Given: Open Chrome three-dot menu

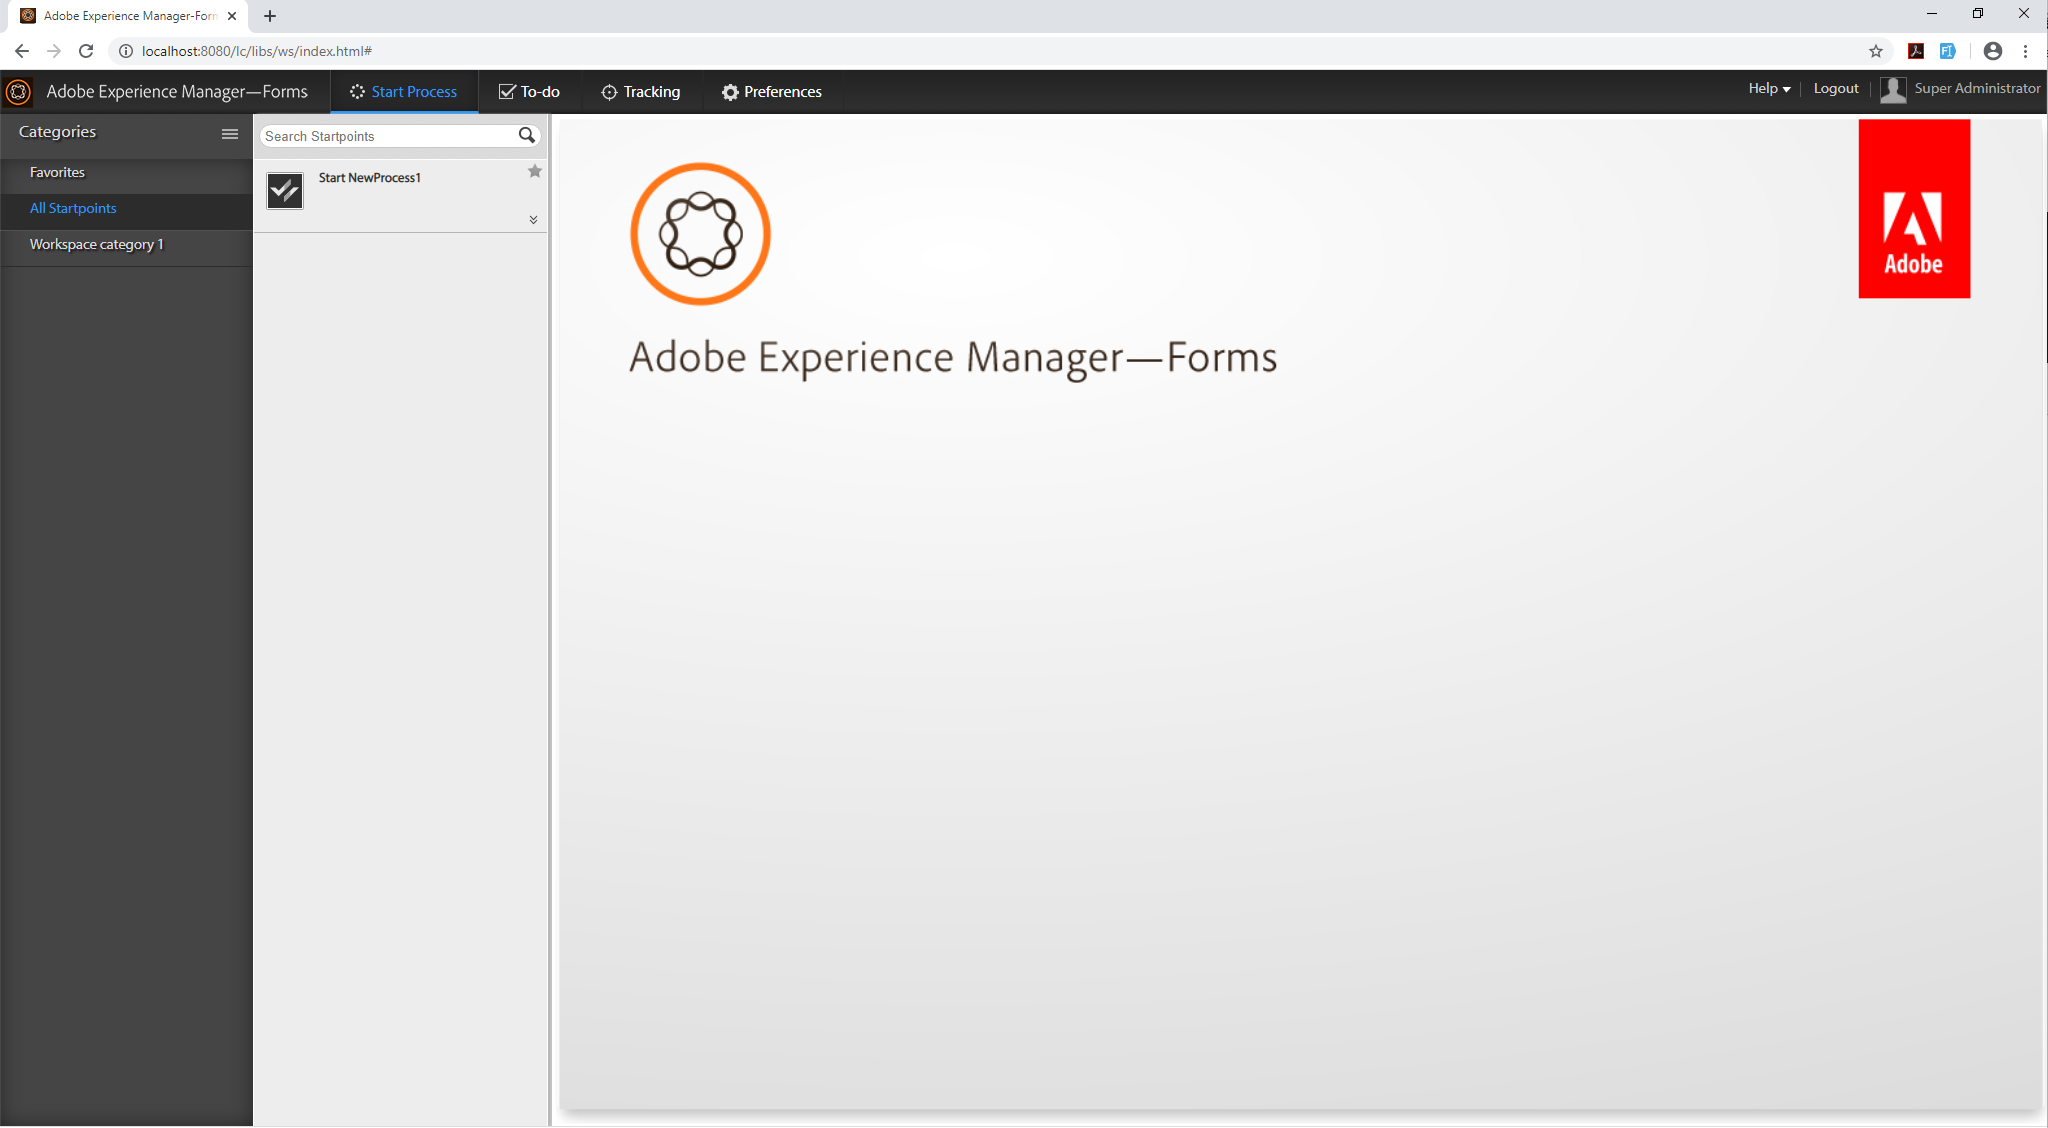Looking at the screenshot, I should (2026, 51).
